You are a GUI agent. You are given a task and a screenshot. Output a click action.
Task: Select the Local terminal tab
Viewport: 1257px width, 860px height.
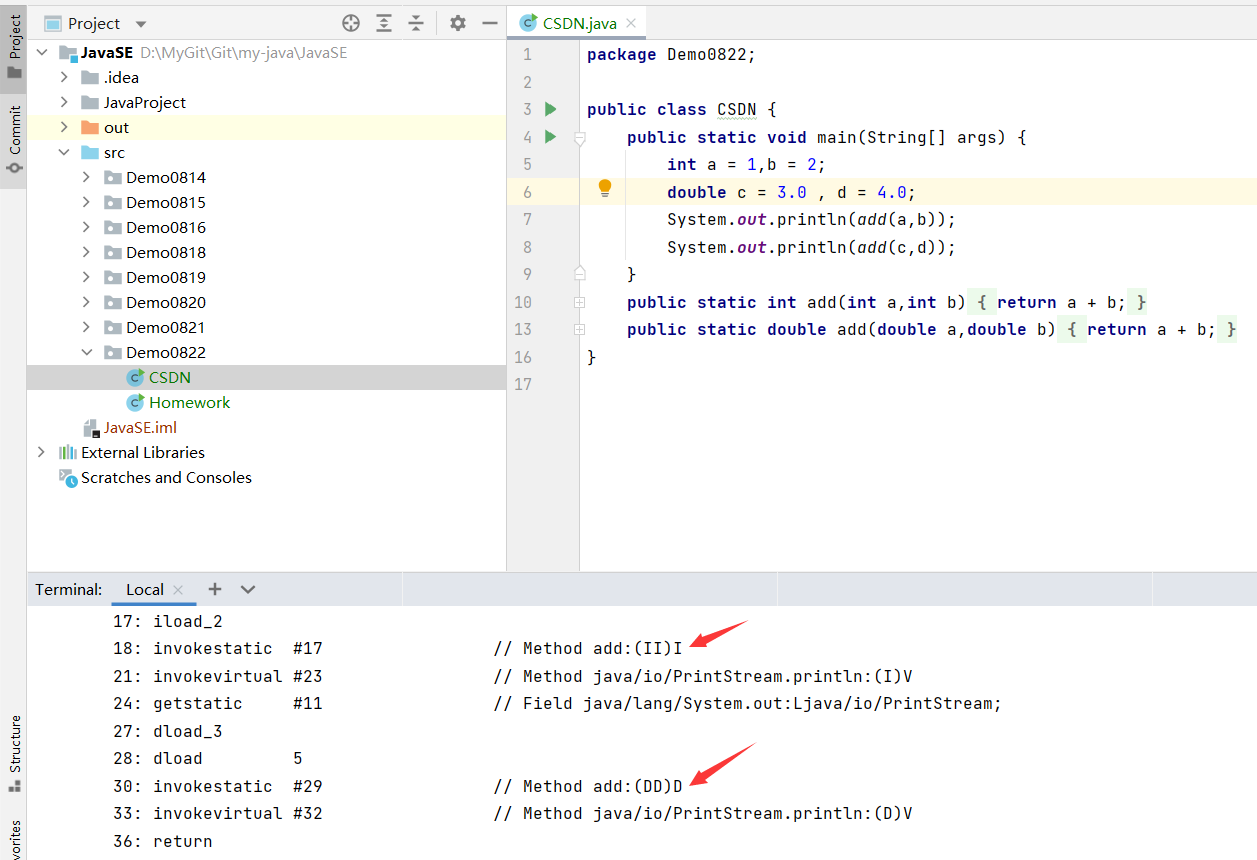(x=144, y=590)
